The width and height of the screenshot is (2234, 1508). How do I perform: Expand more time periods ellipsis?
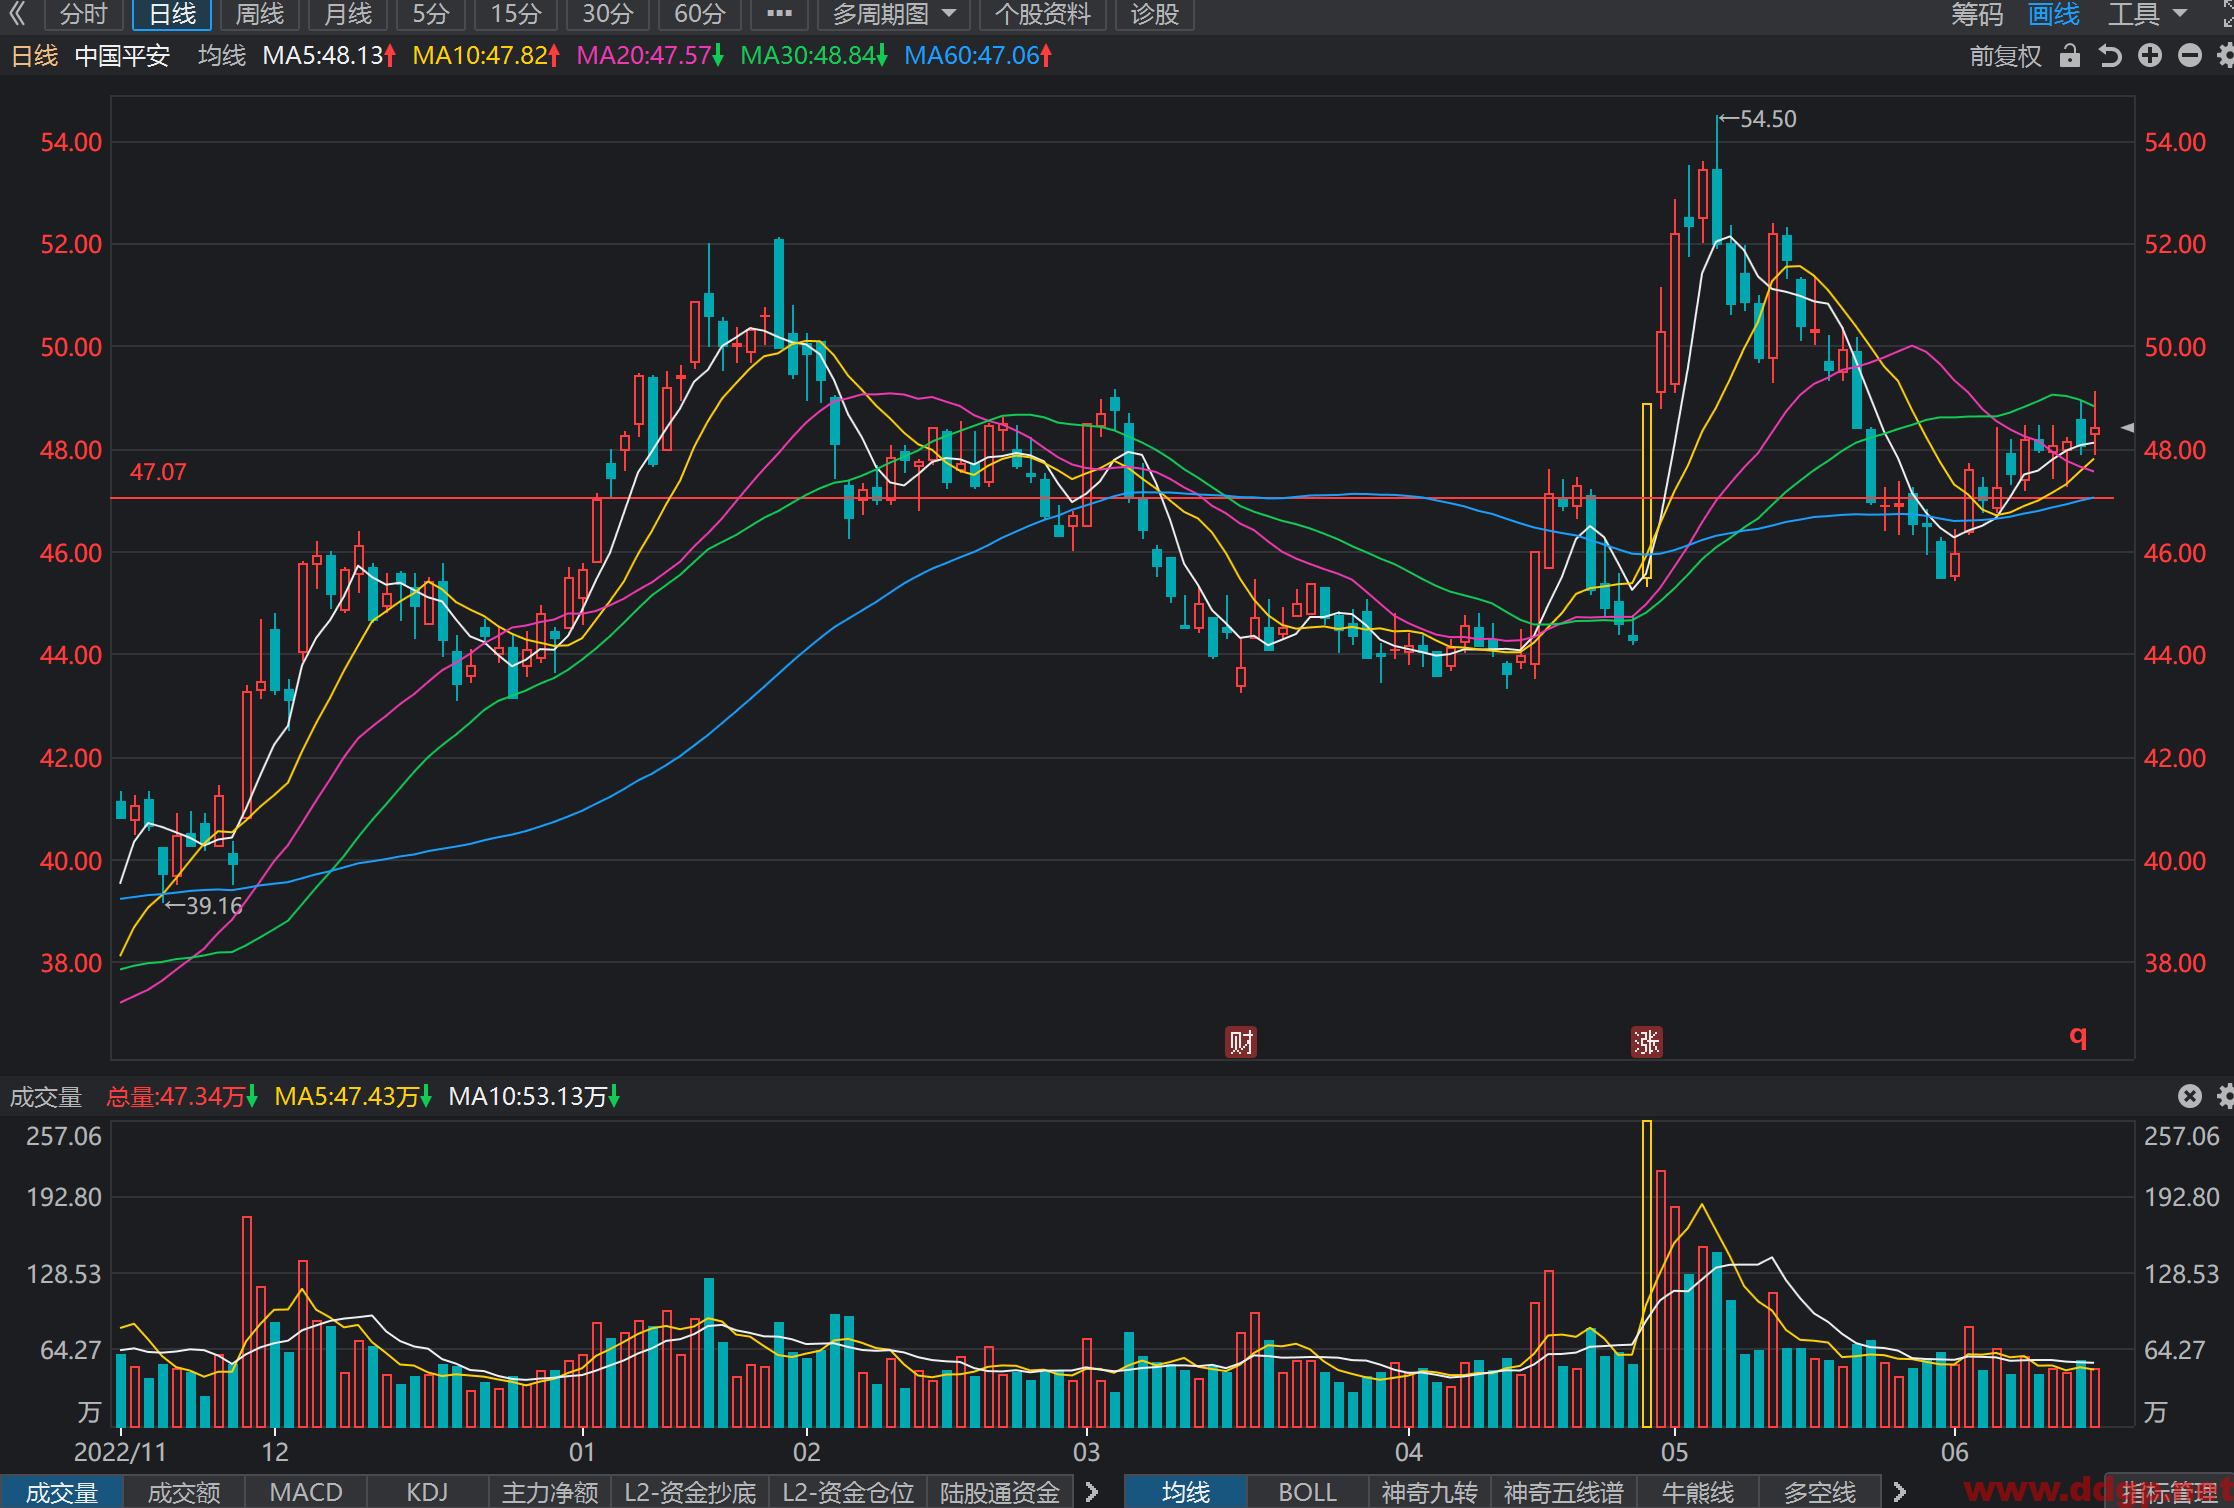click(779, 14)
